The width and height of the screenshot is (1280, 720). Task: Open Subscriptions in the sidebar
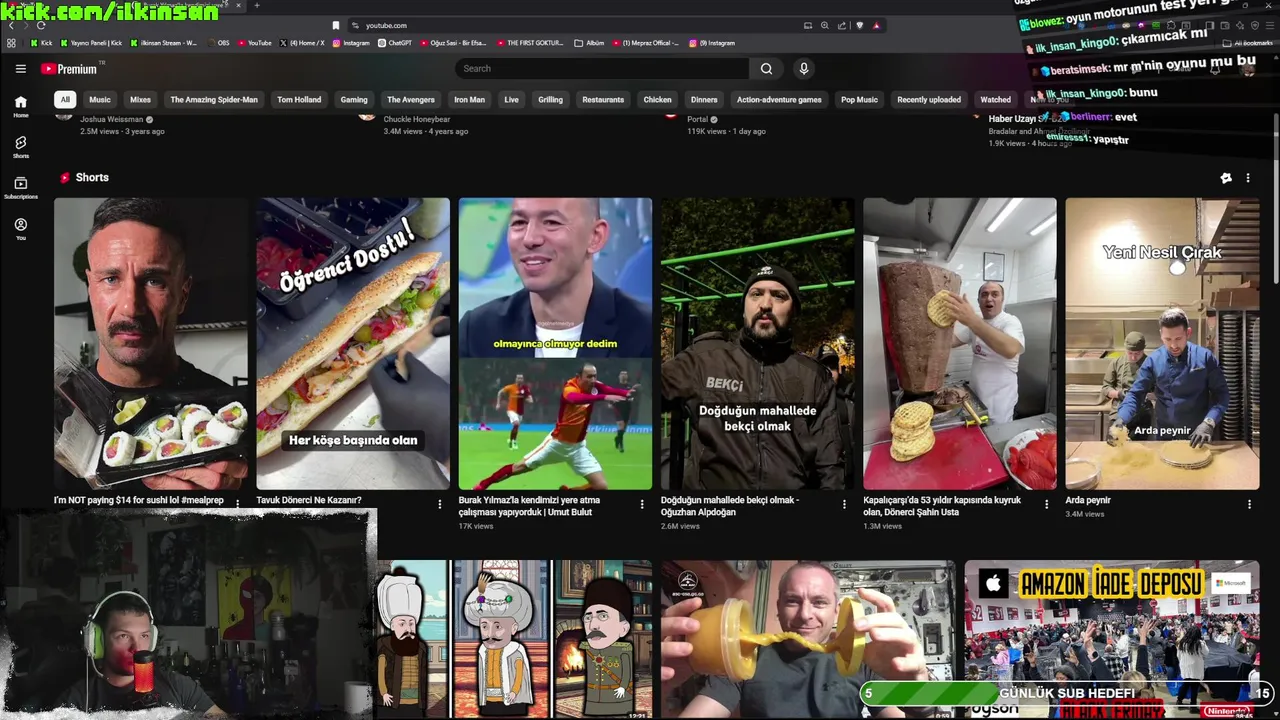[20, 187]
